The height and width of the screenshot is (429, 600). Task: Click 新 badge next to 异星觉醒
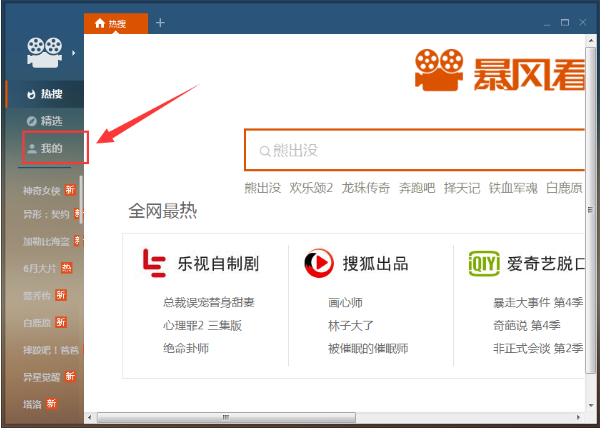[70, 376]
